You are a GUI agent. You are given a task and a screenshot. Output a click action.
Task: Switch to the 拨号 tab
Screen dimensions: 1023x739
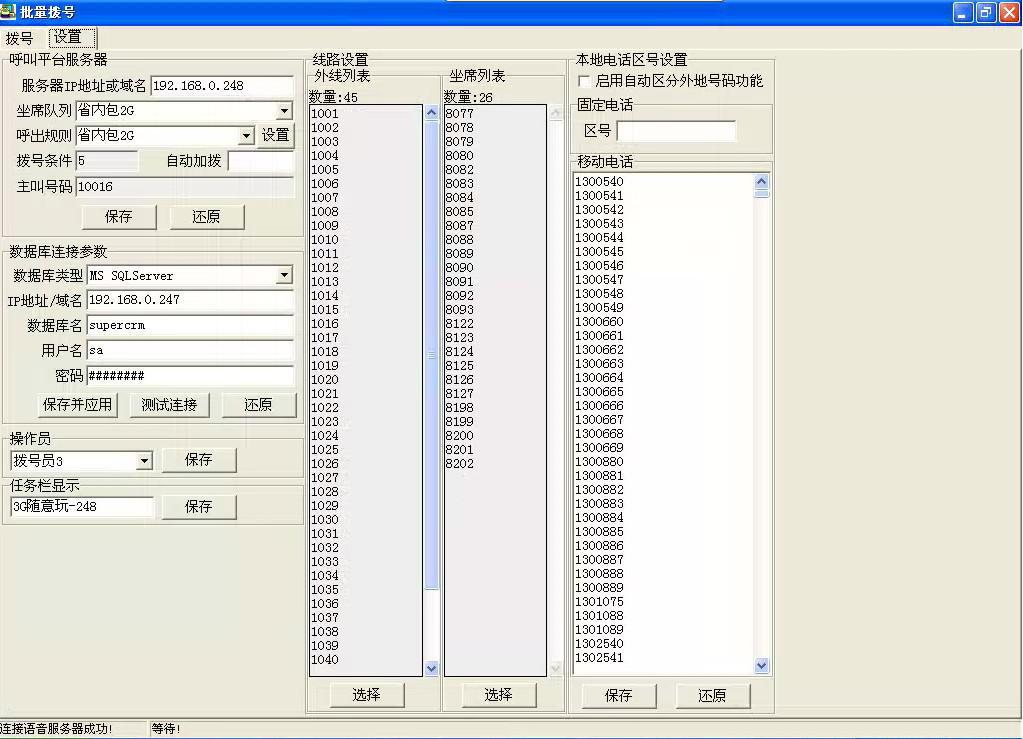click(20, 38)
